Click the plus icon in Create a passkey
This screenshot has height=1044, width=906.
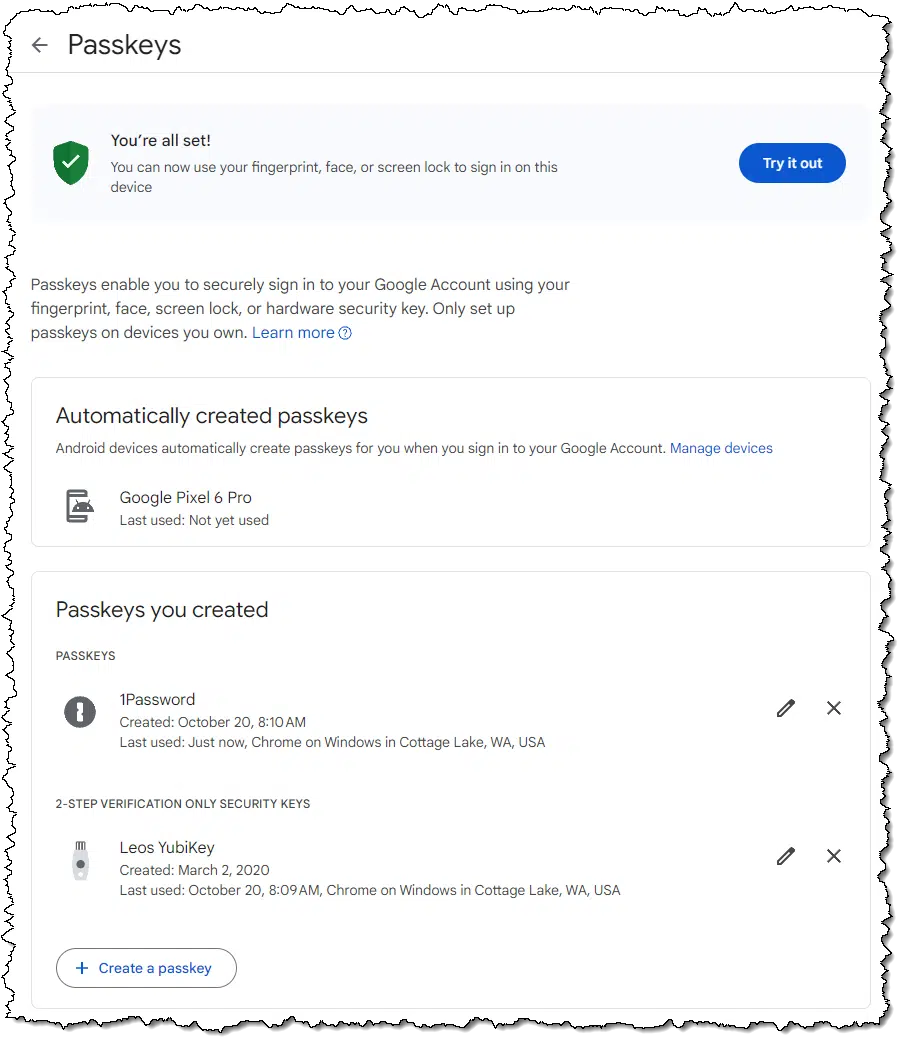(82, 968)
